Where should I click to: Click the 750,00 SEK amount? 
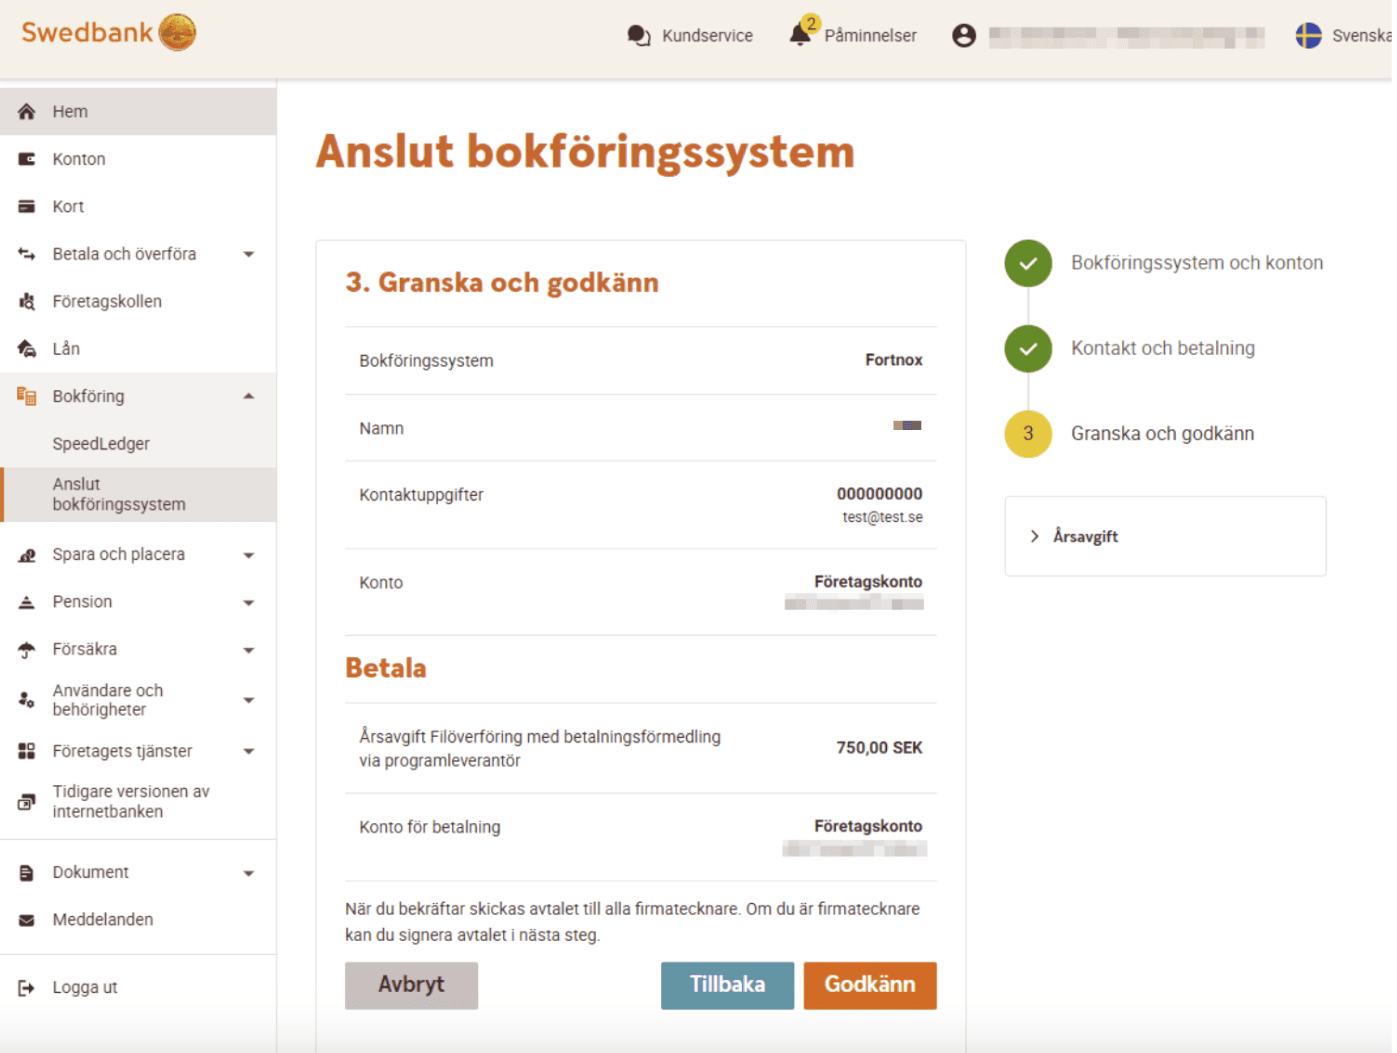[x=880, y=748]
